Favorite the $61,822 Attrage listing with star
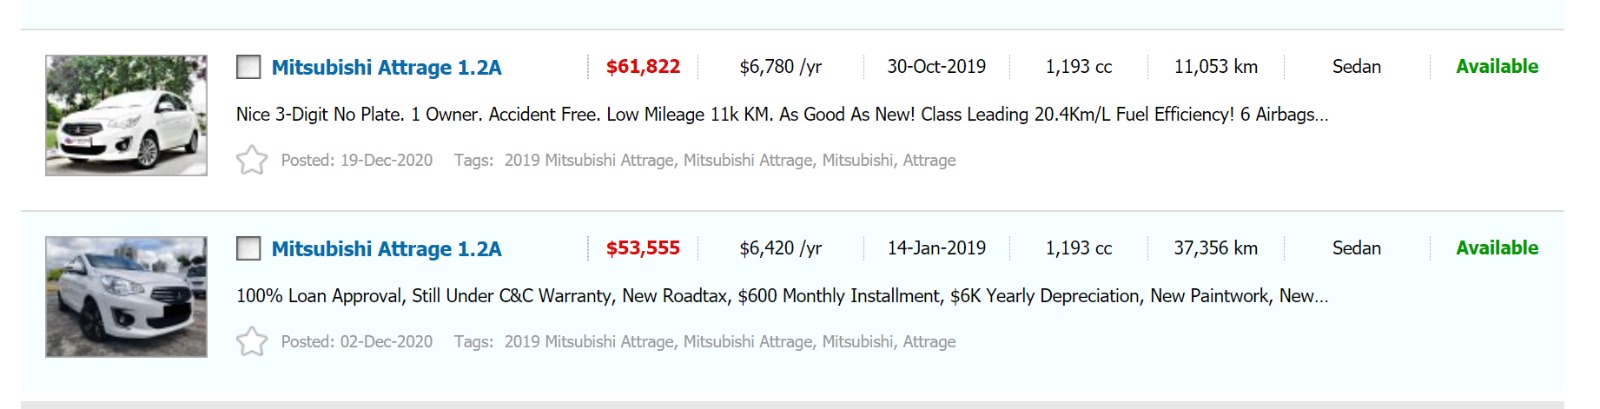 click(252, 160)
